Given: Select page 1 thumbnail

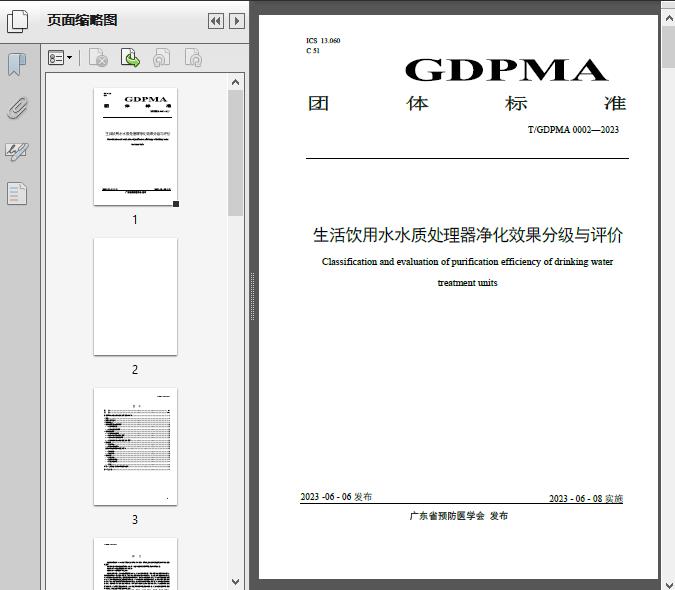Looking at the screenshot, I should click(x=135, y=146).
